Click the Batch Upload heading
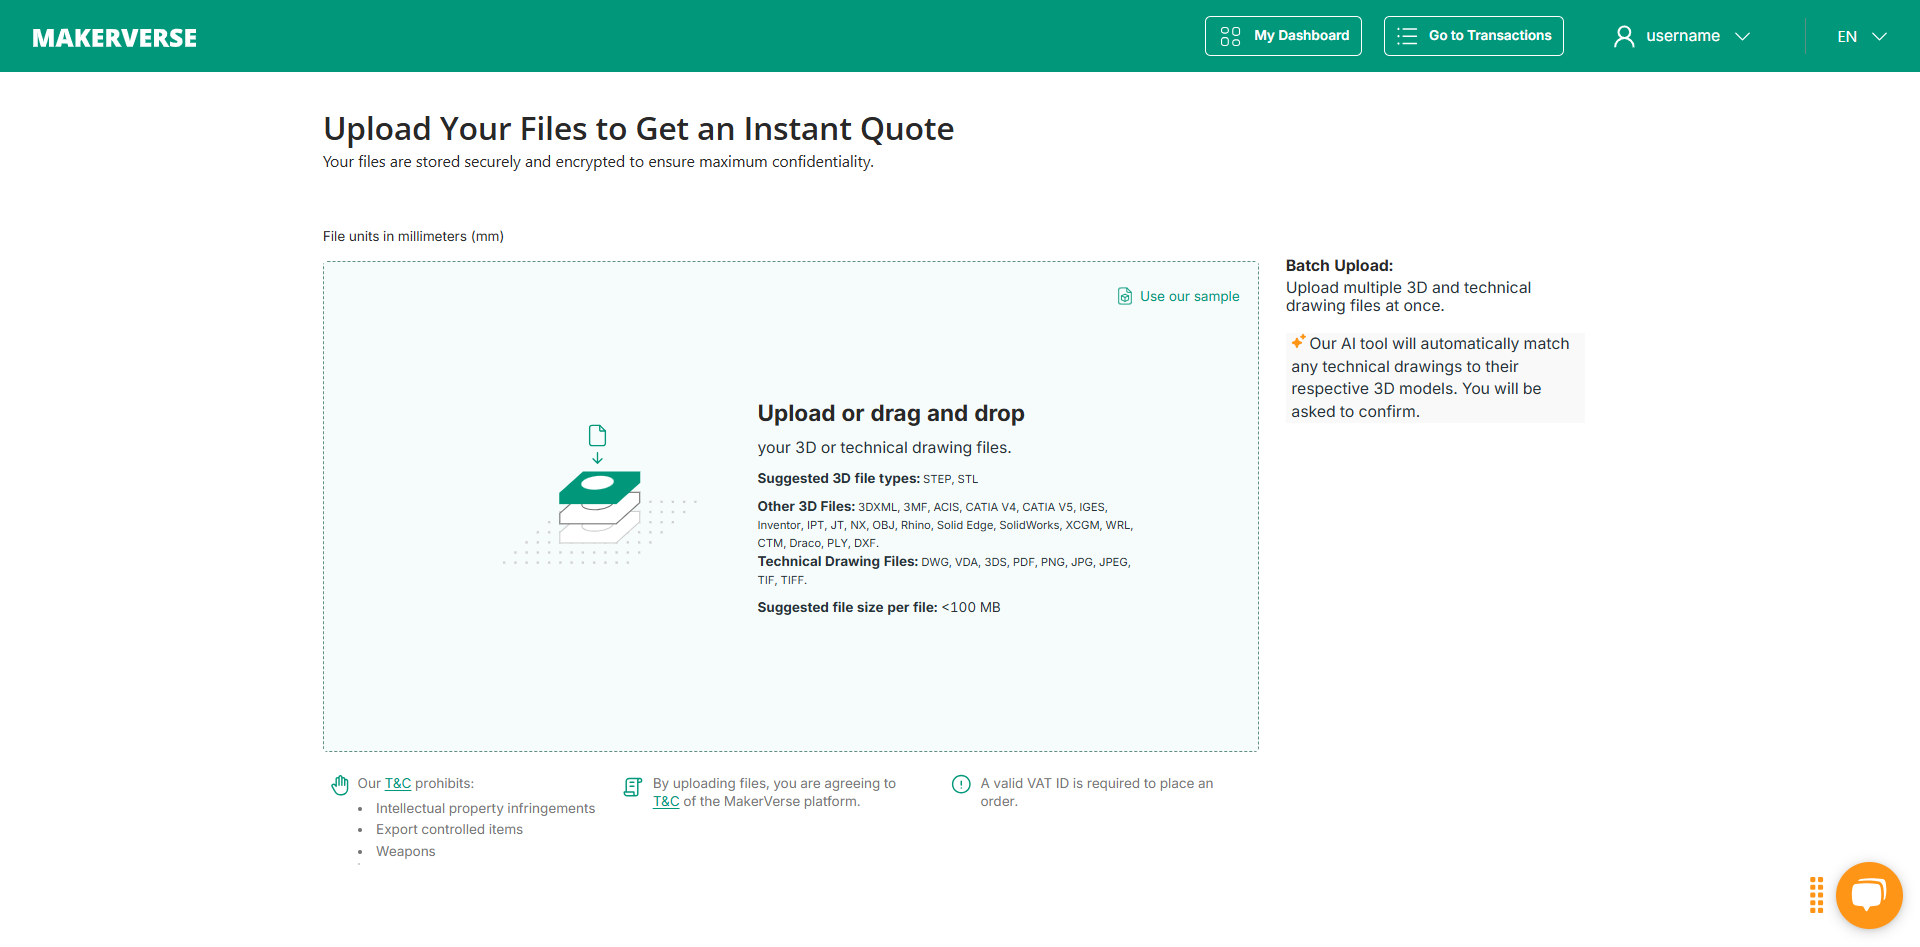This screenshot has width=1920, height=947. [1339, 266]
